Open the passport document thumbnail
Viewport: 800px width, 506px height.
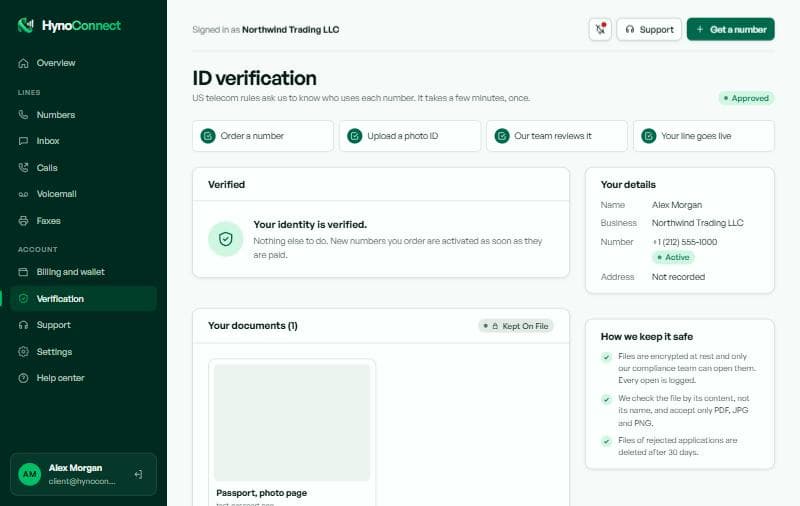(292, 422)
